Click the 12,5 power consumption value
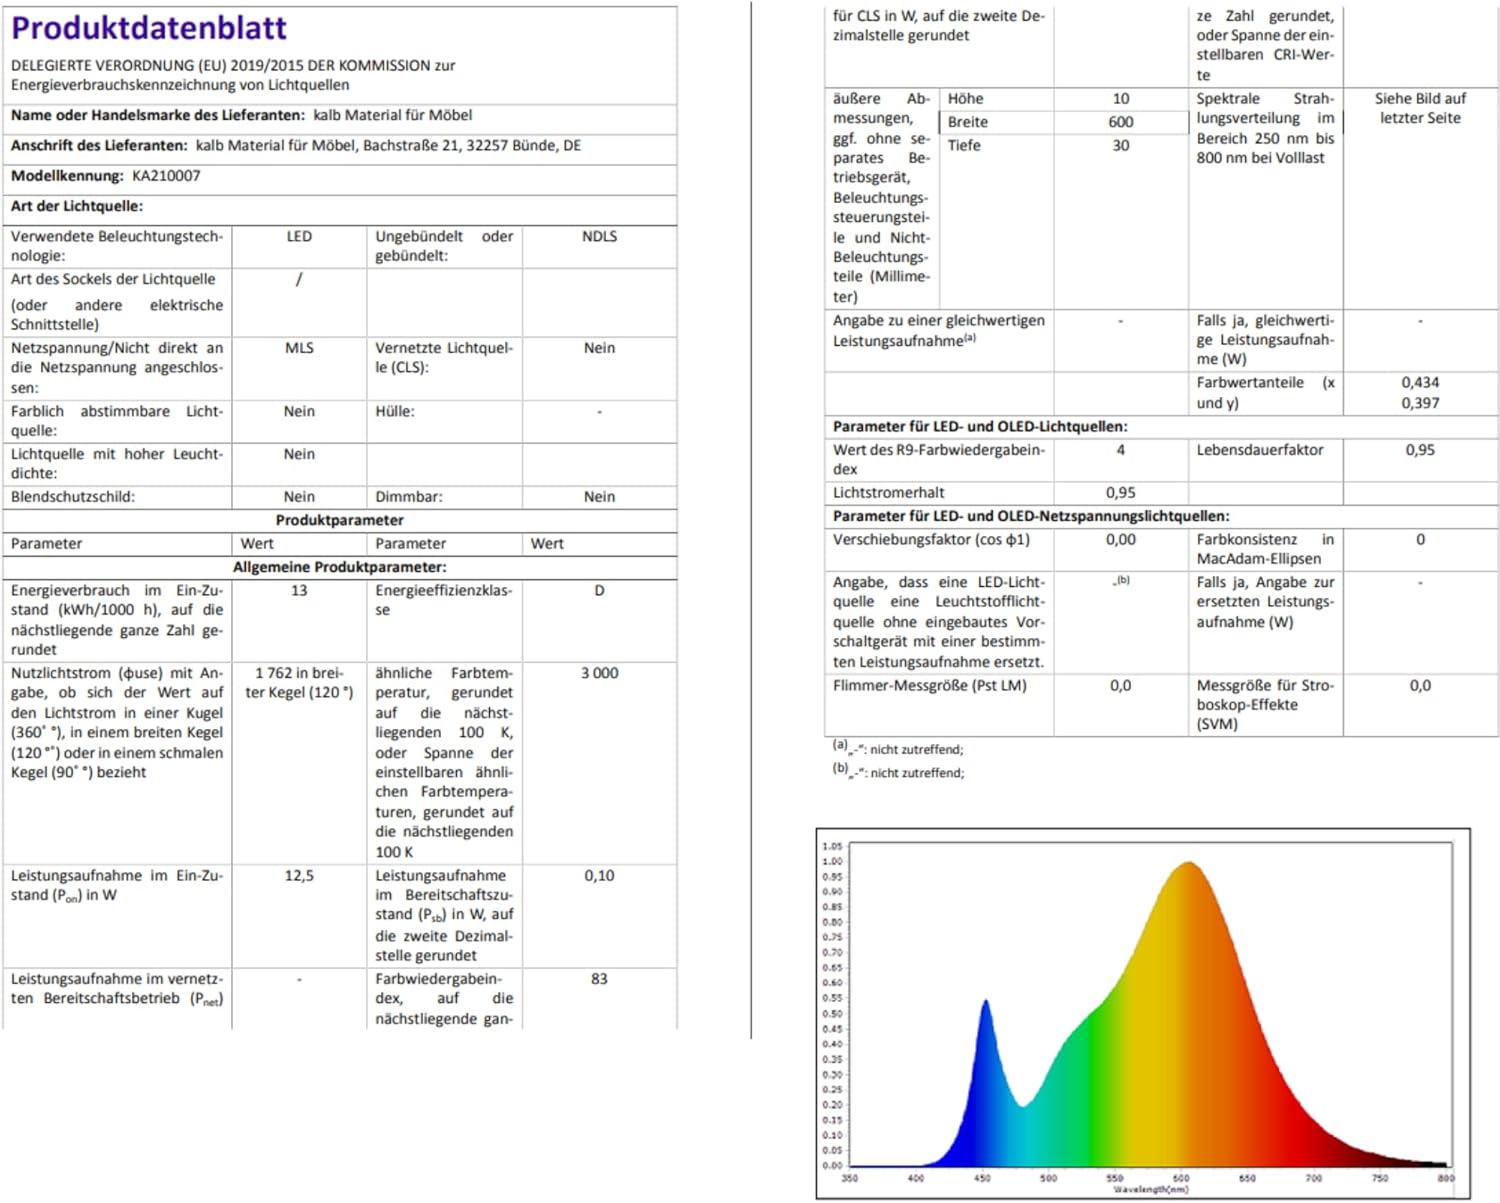Image resolution: width=1500 pixels, height=1203 pixels. click(x=299, y=876)
